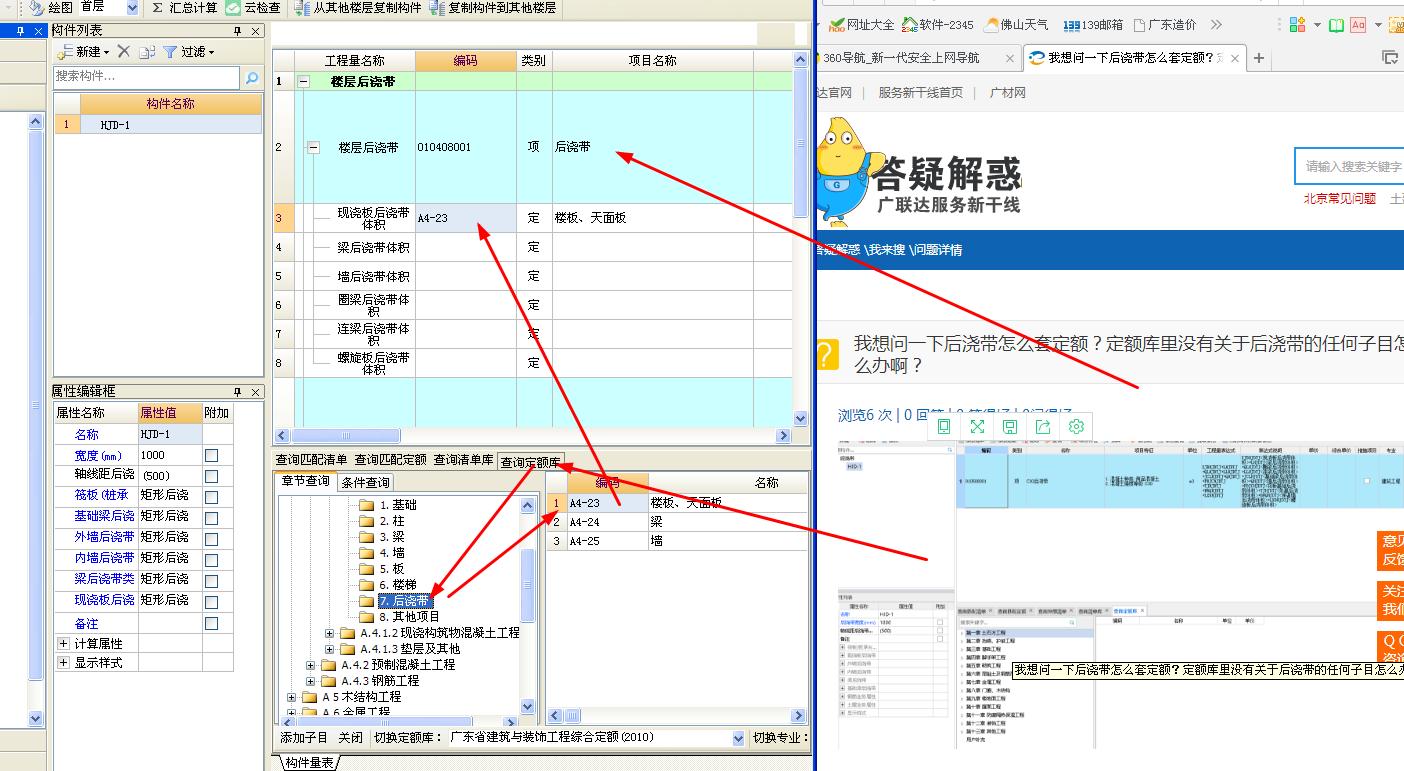Tick the 附加 checkbox for 轴线距后浇
The height and width of the screenshot is (771, 1404).
211,476
